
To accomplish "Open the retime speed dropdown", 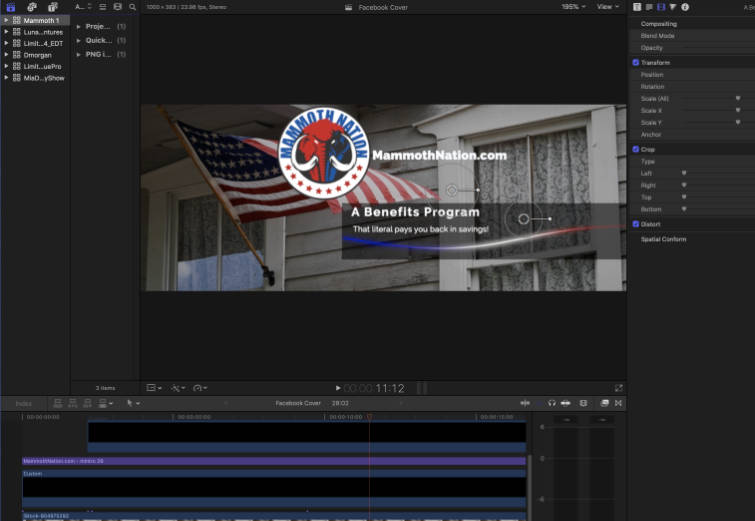I will click(x=200, y=388).
